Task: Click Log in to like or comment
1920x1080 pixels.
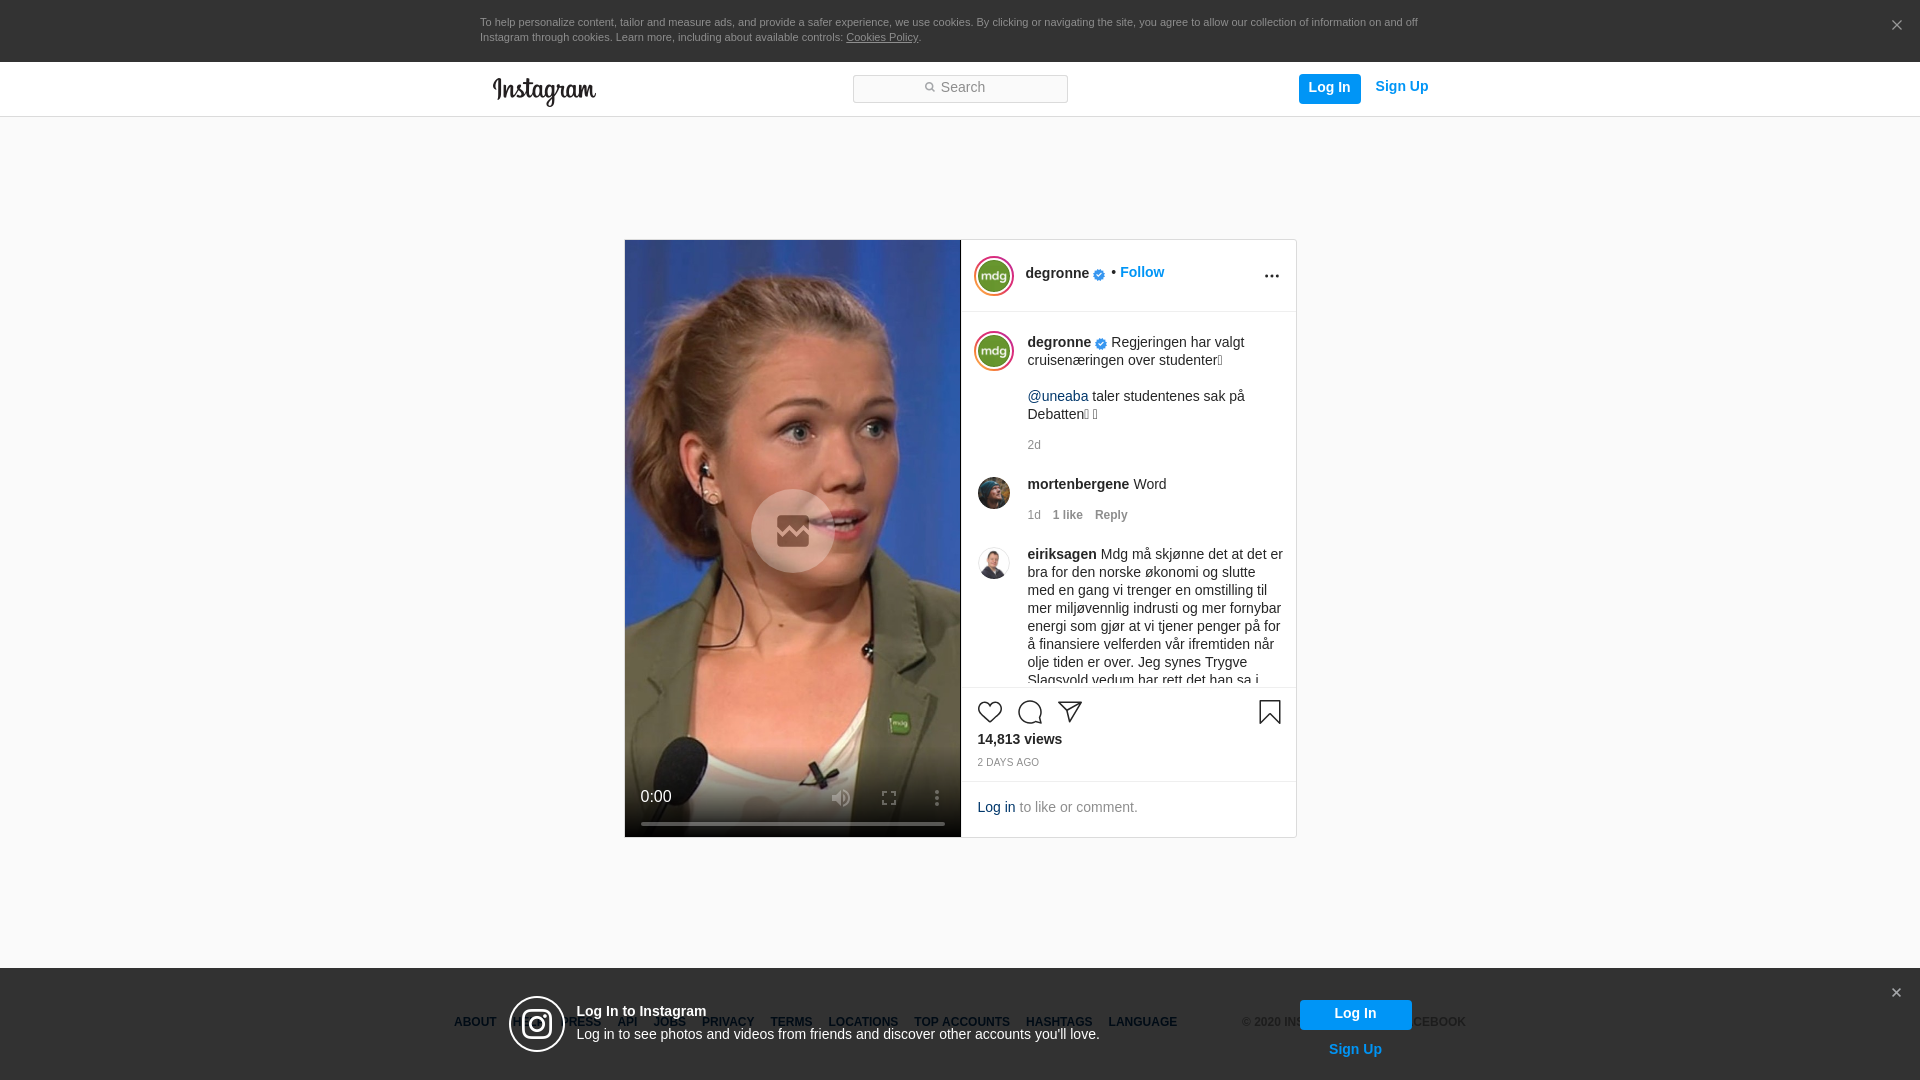Action: click(x=996, y=807)
